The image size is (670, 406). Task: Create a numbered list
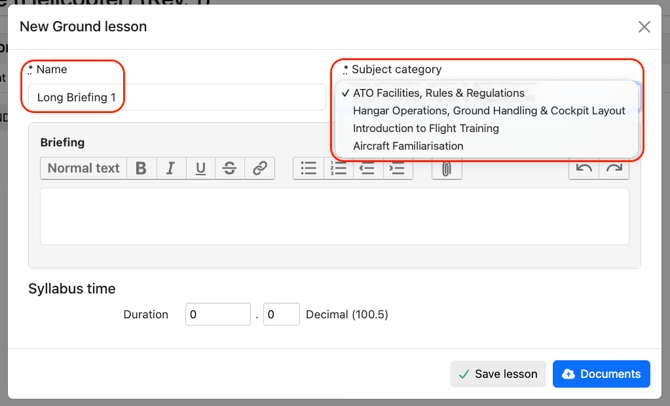coord(338,168)
